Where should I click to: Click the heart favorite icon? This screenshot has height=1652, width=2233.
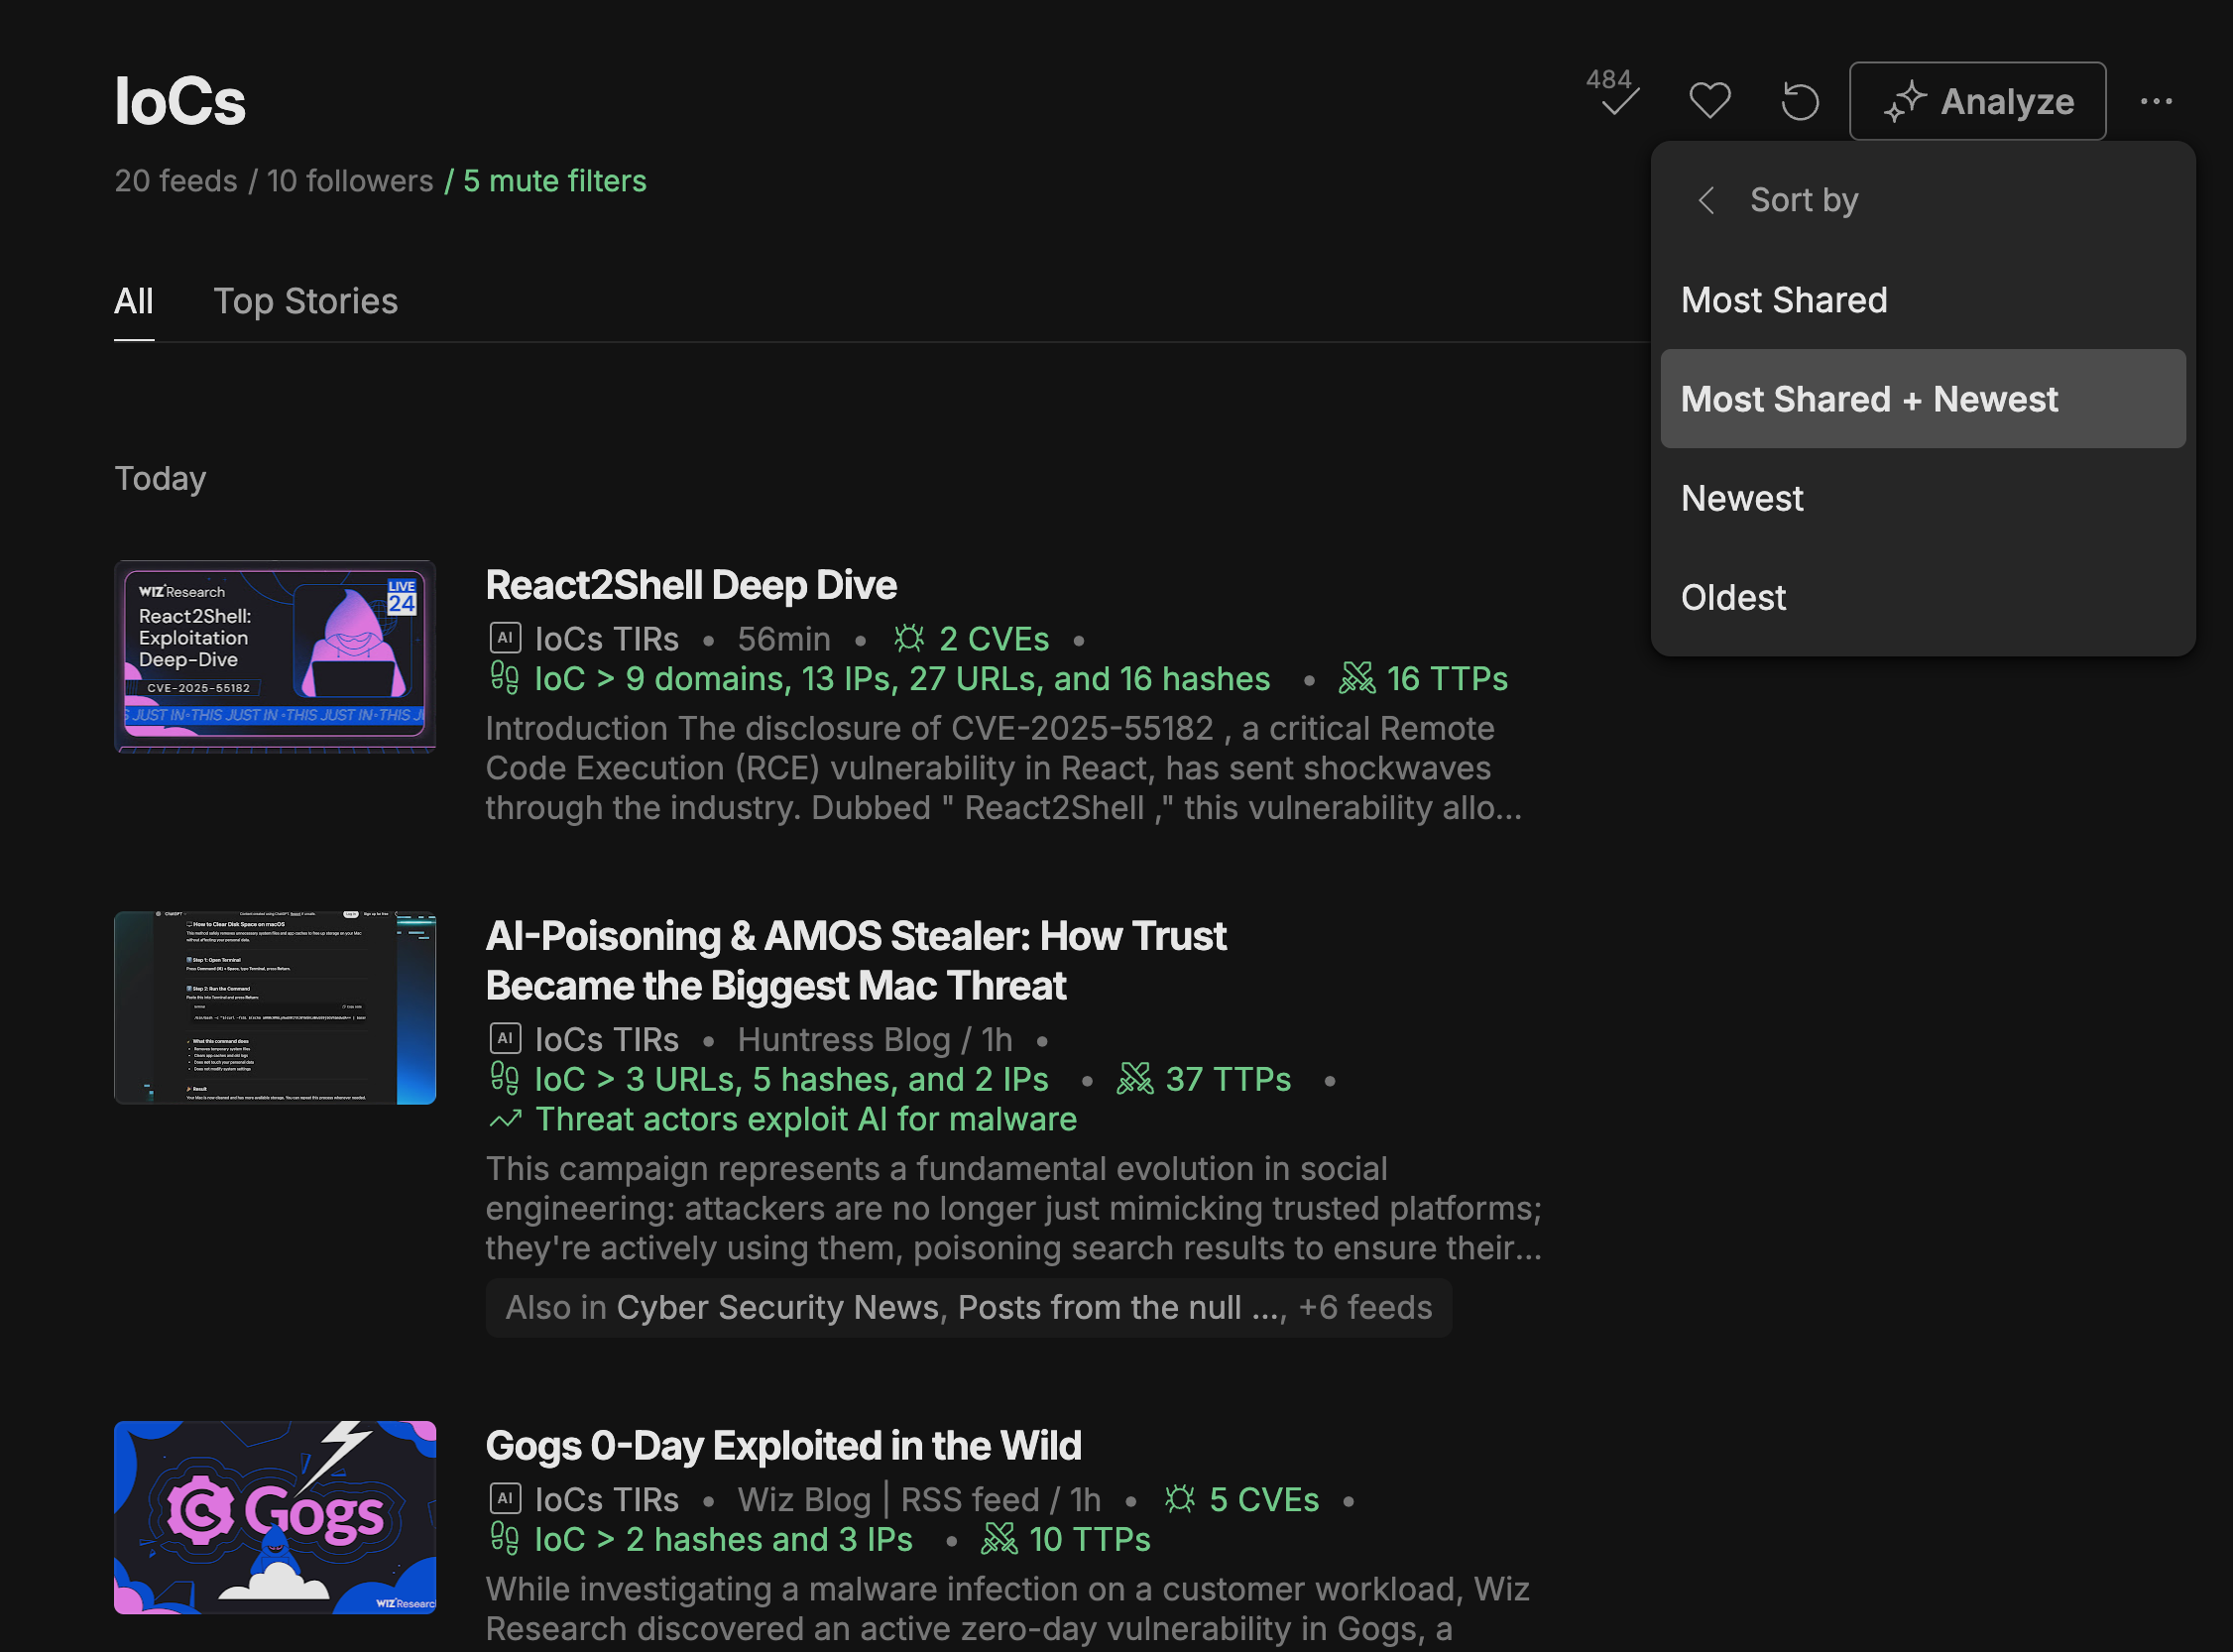[x=1709, y=101]
